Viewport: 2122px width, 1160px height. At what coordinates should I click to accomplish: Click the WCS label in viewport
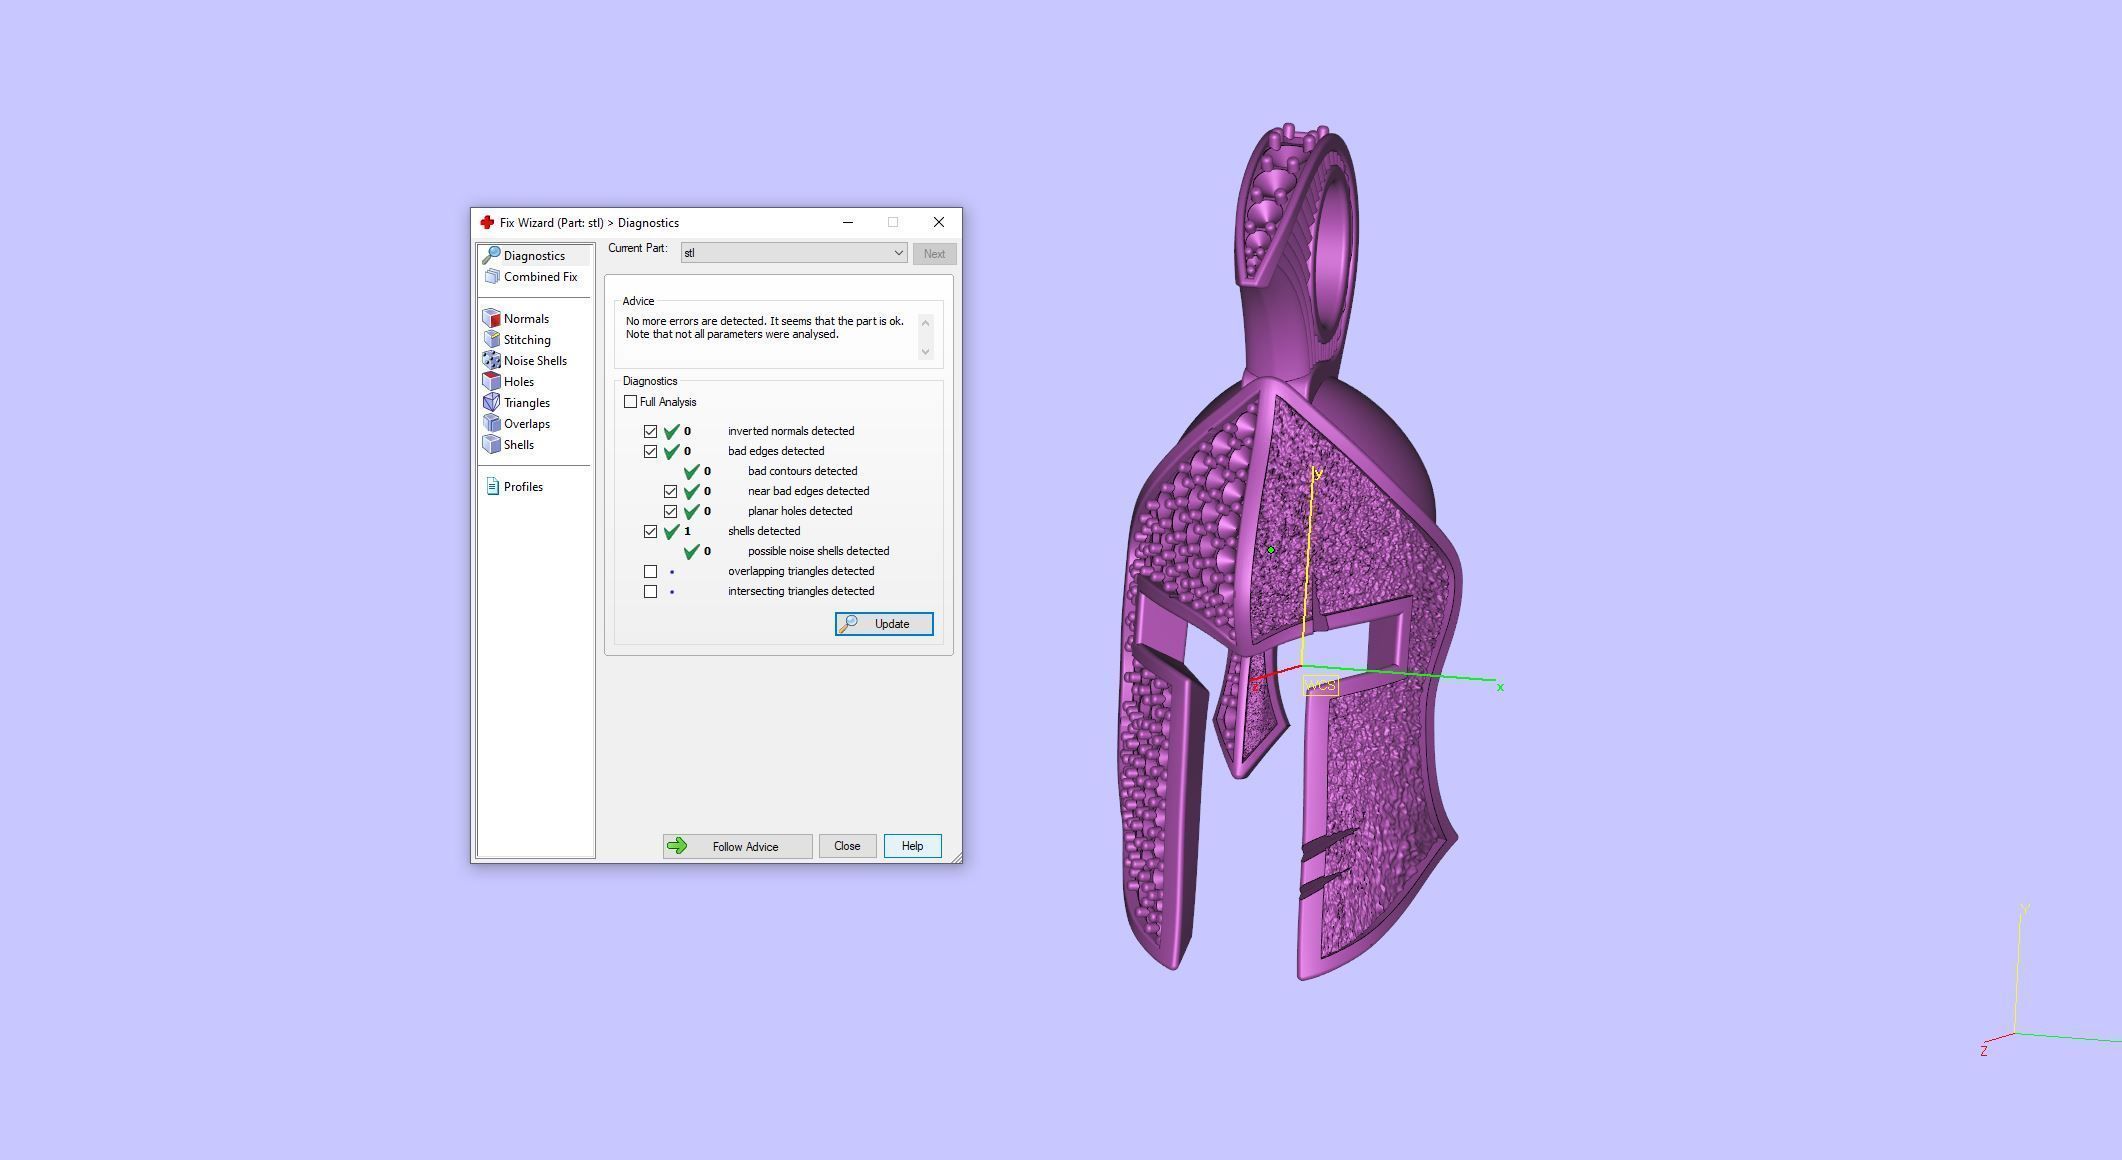click(x=1320, y=686)
